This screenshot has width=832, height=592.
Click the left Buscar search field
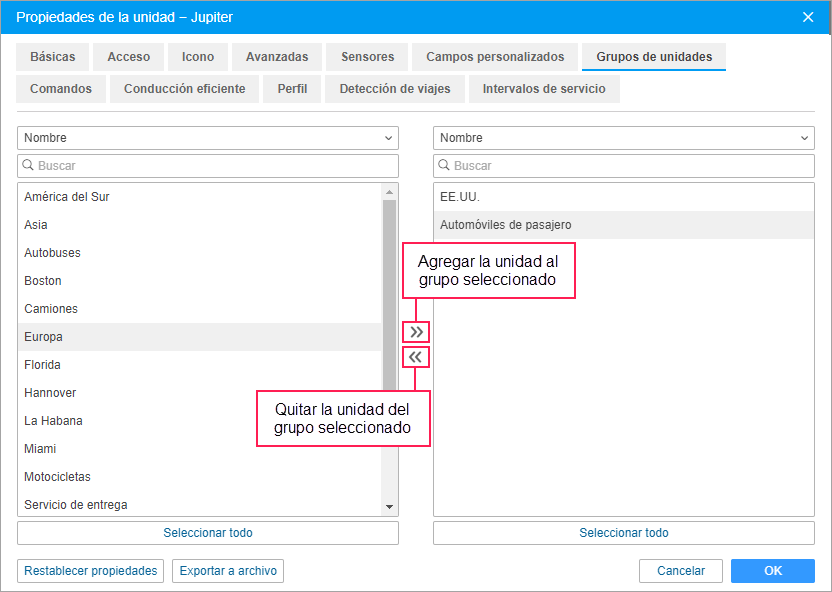208,166
